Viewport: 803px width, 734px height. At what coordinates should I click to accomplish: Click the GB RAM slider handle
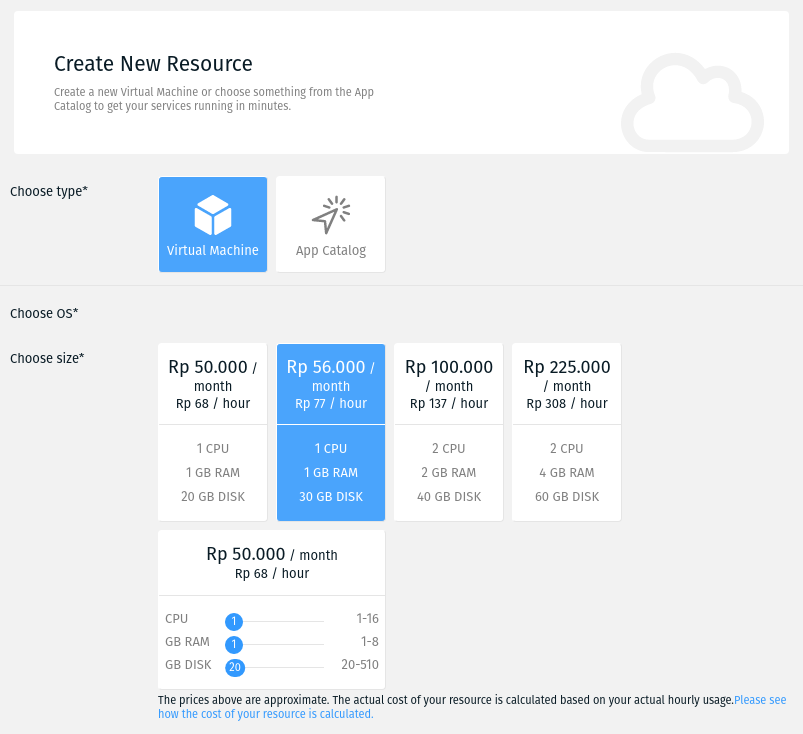click(x=234, y=644)
